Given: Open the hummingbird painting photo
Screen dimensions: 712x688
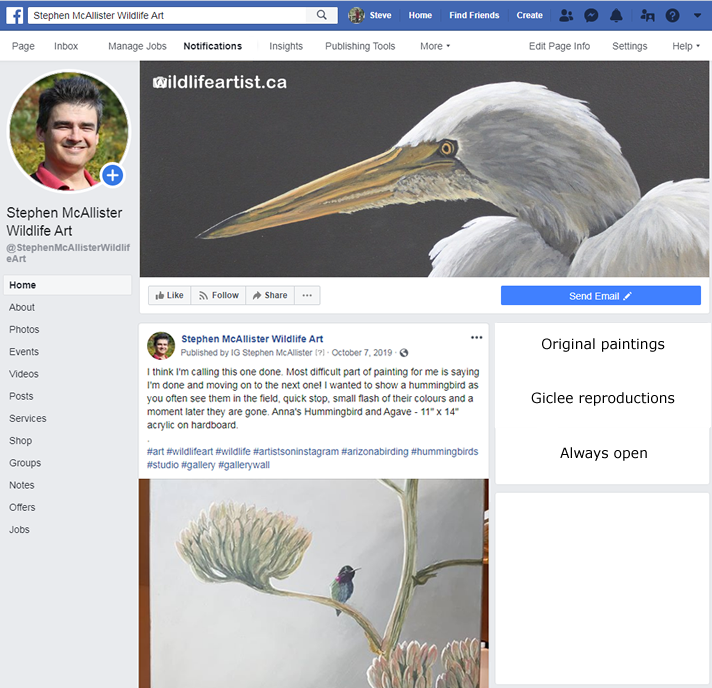Looking at the screenshot, I should tap(313, 582).
